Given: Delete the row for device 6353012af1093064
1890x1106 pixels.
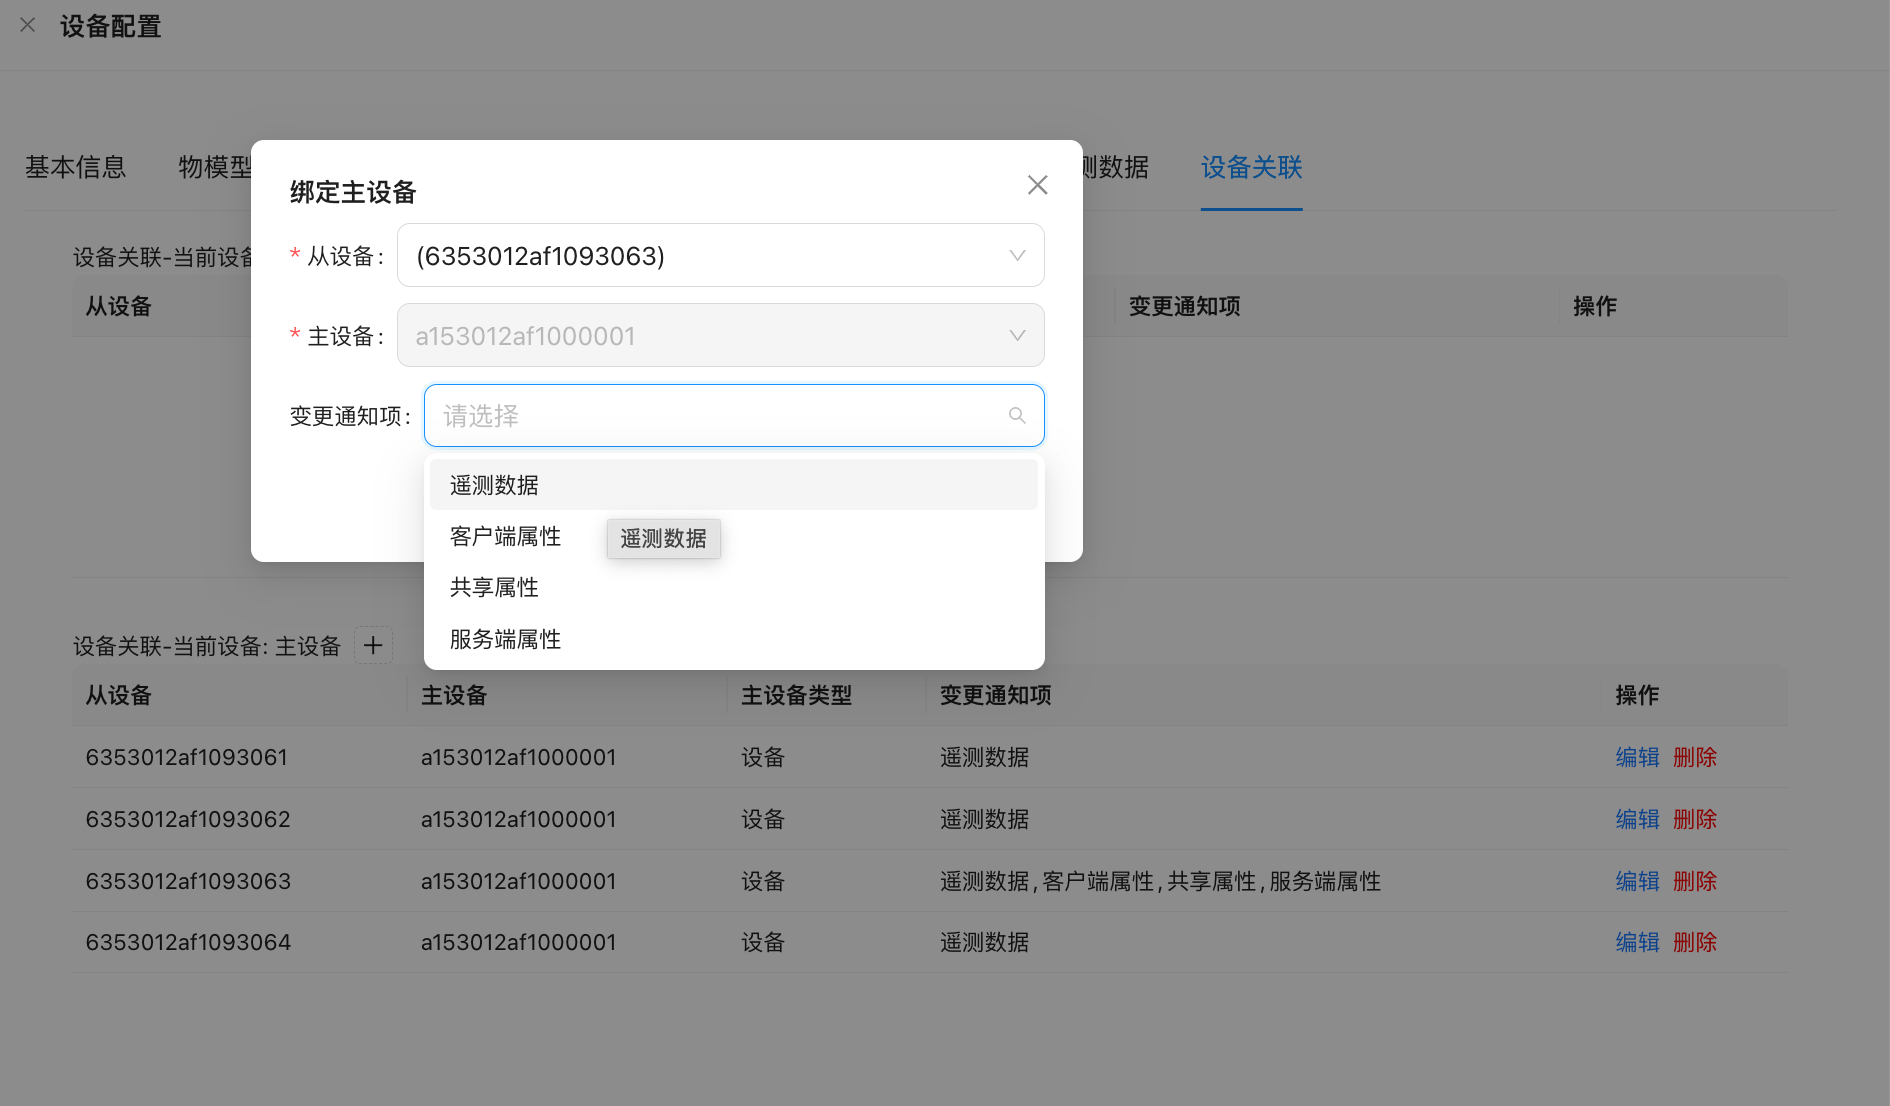Looking at the screenshot, I should pos(1695,943).
